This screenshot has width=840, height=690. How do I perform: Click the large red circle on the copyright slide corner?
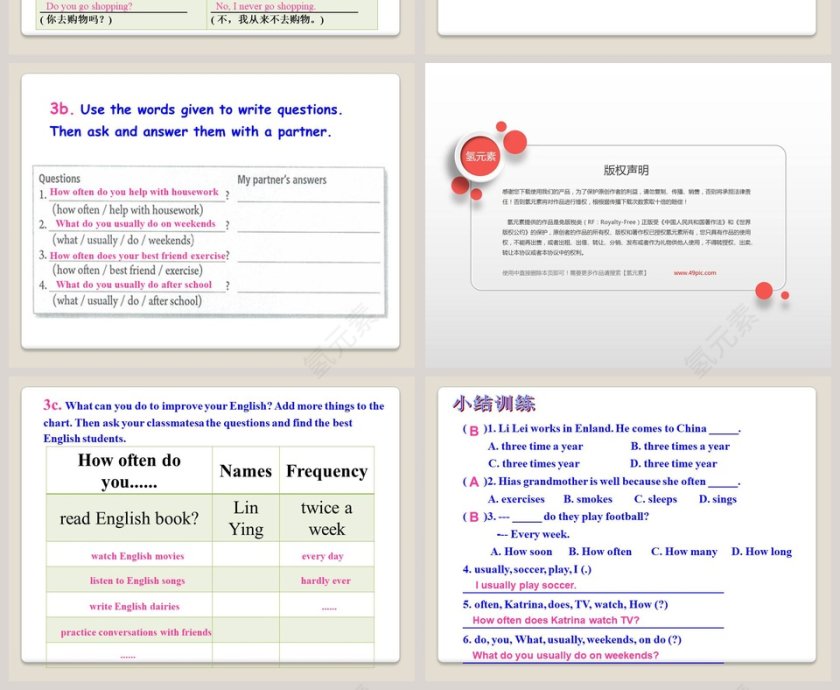coord(763,289)
